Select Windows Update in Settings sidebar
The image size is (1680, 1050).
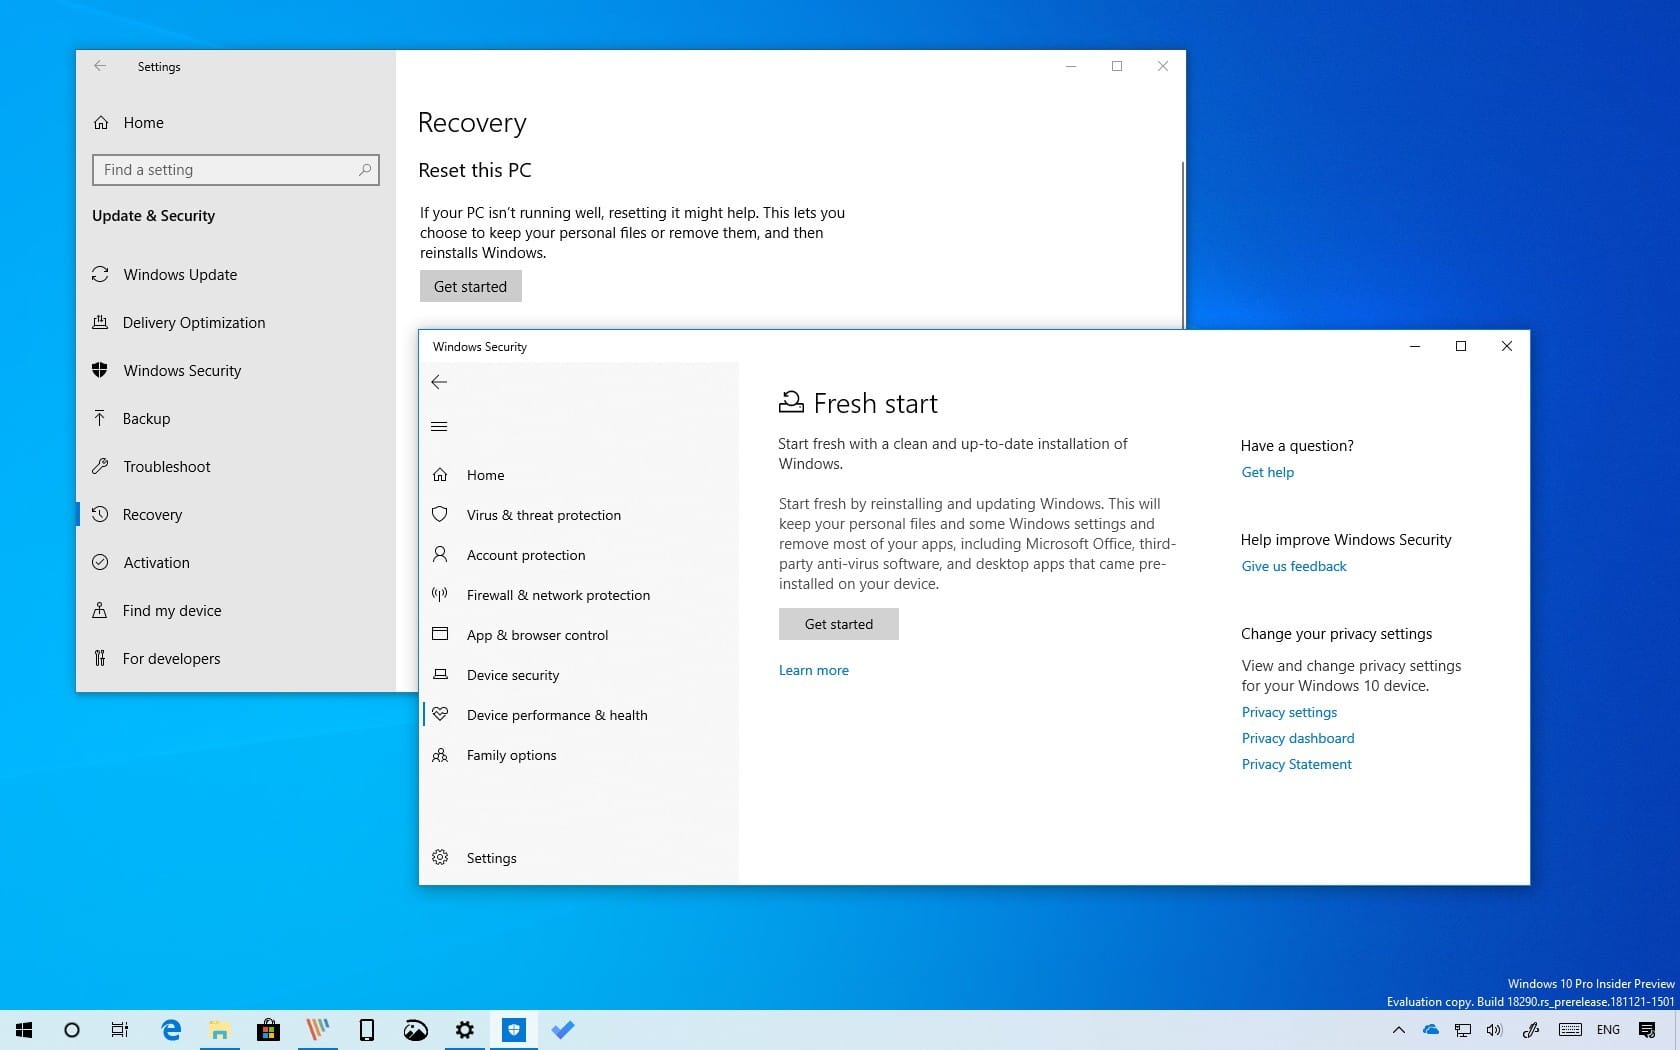pyautogui.click(x=180, y=275)
